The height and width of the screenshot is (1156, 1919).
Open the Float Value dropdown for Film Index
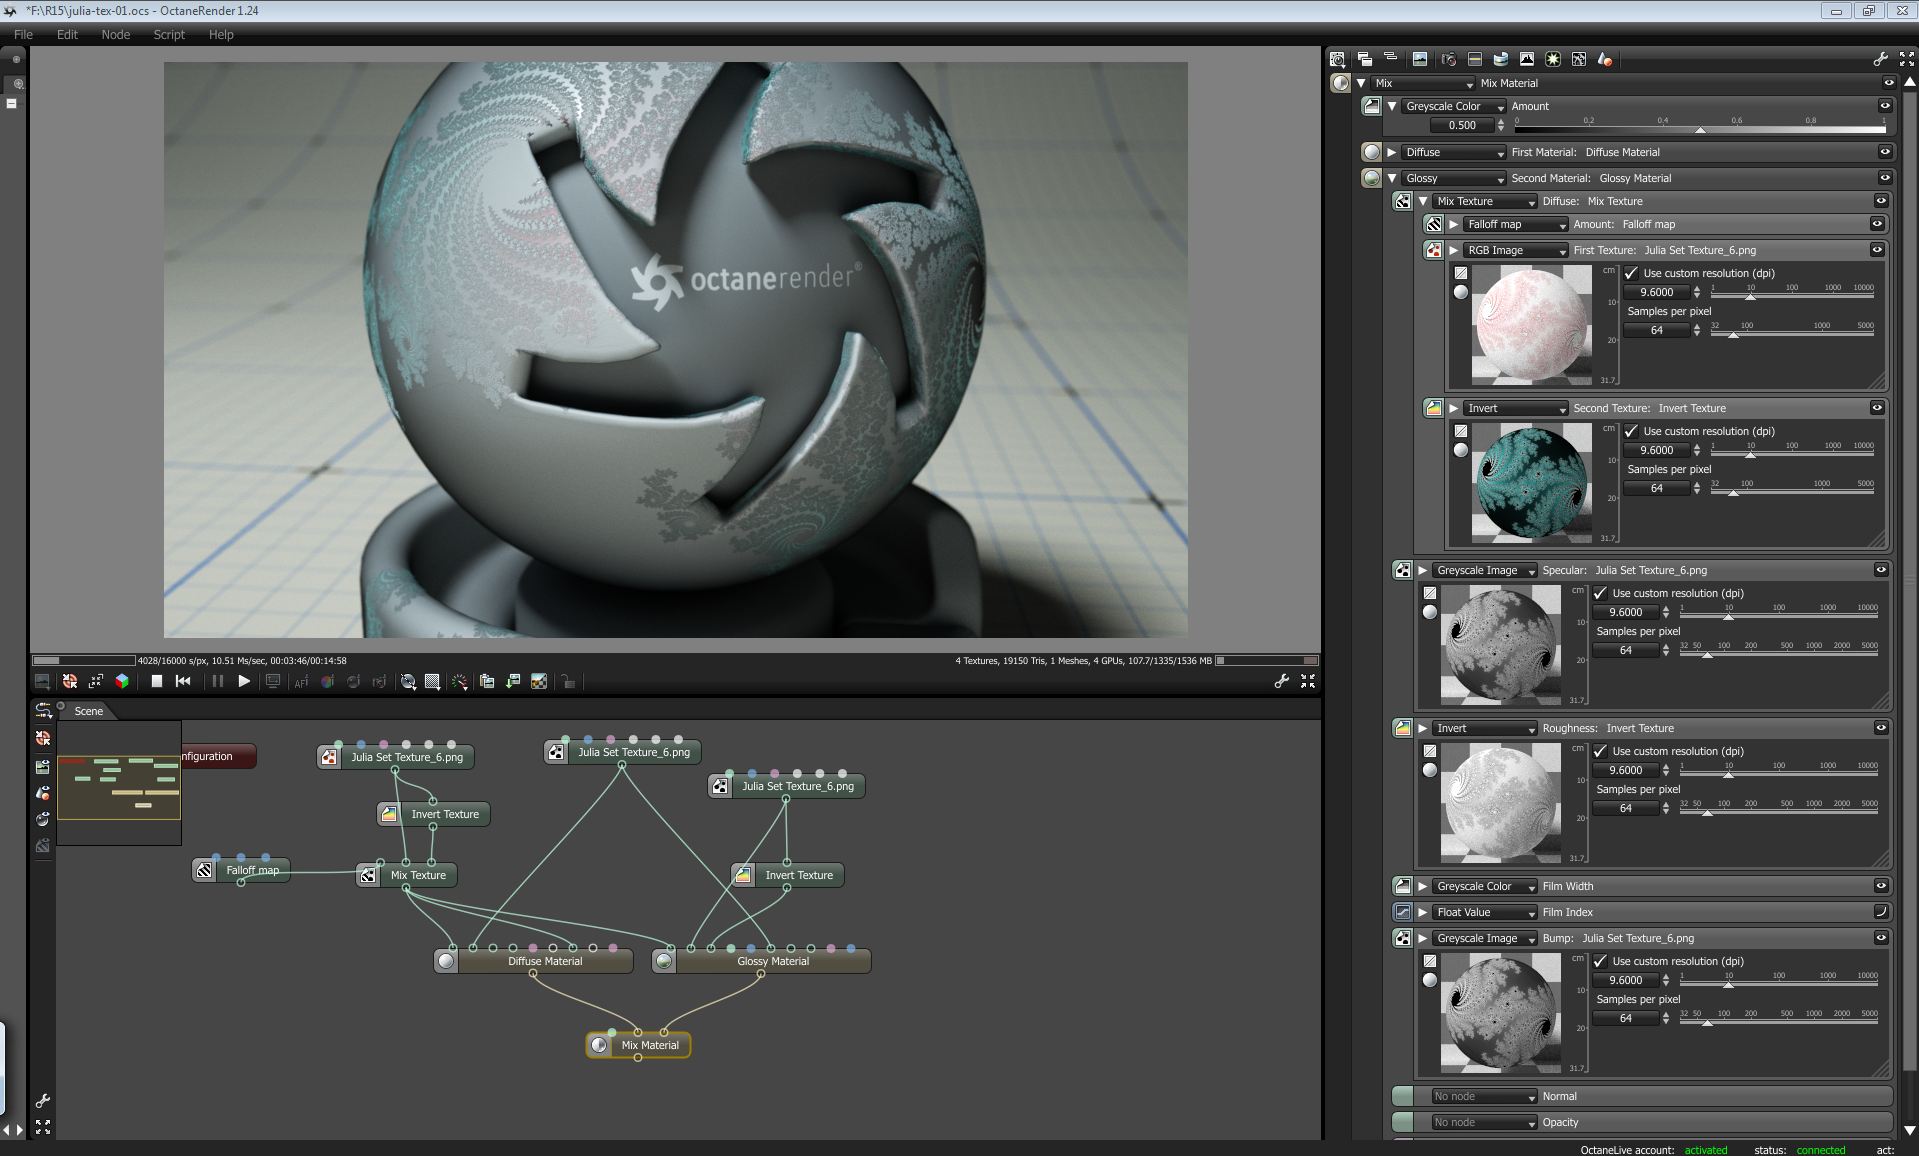point(1484,912)
